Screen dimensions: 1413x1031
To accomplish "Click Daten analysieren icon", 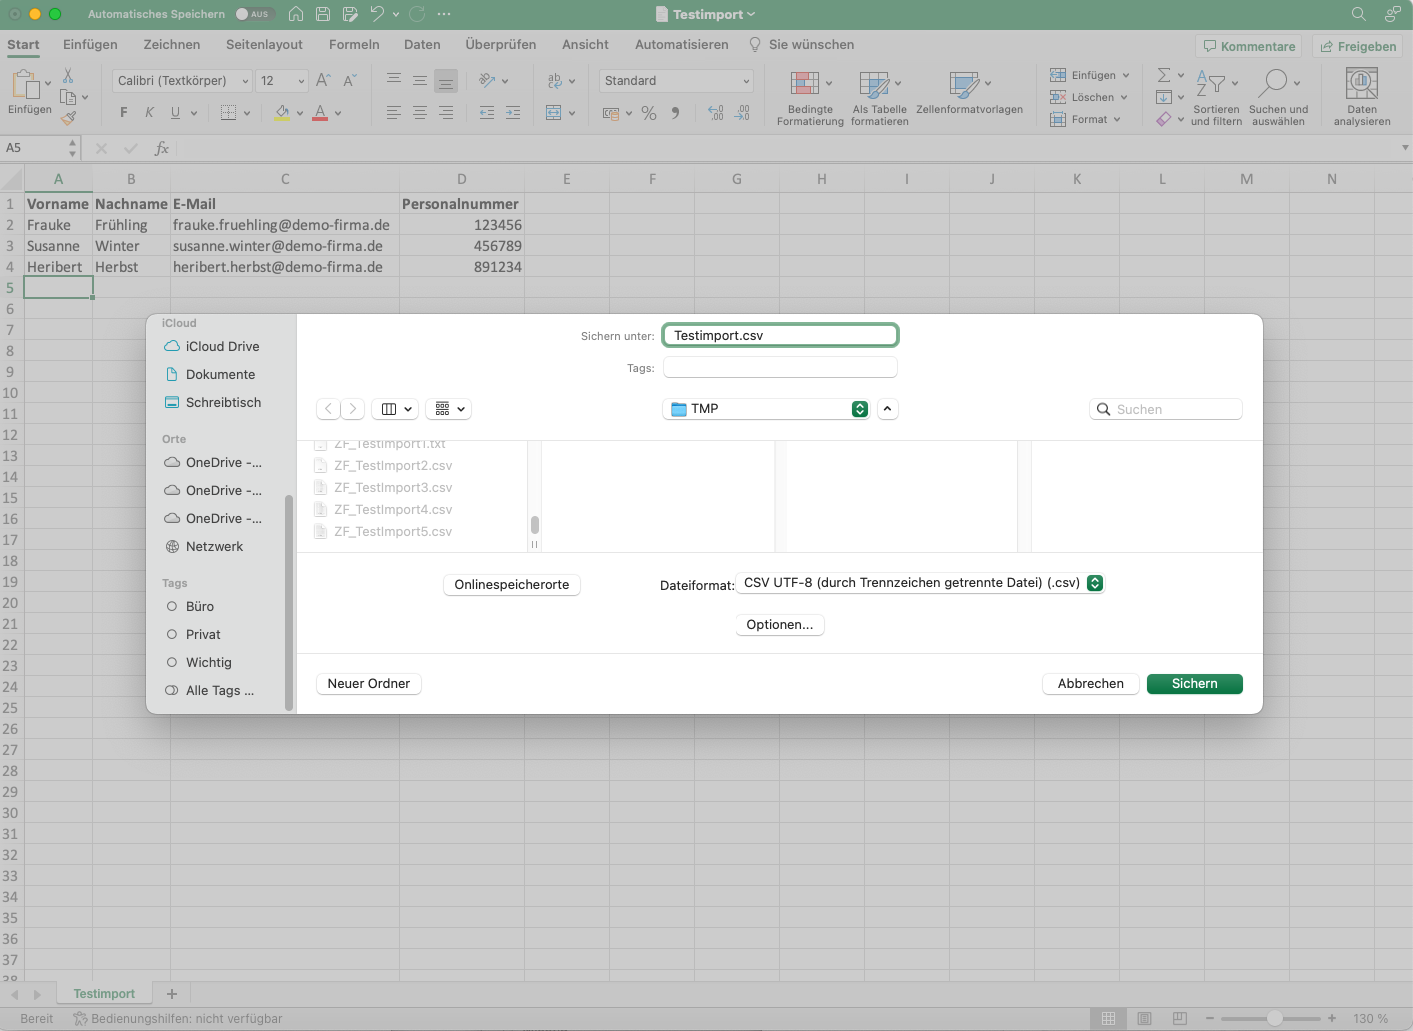I will [1362, 98].
